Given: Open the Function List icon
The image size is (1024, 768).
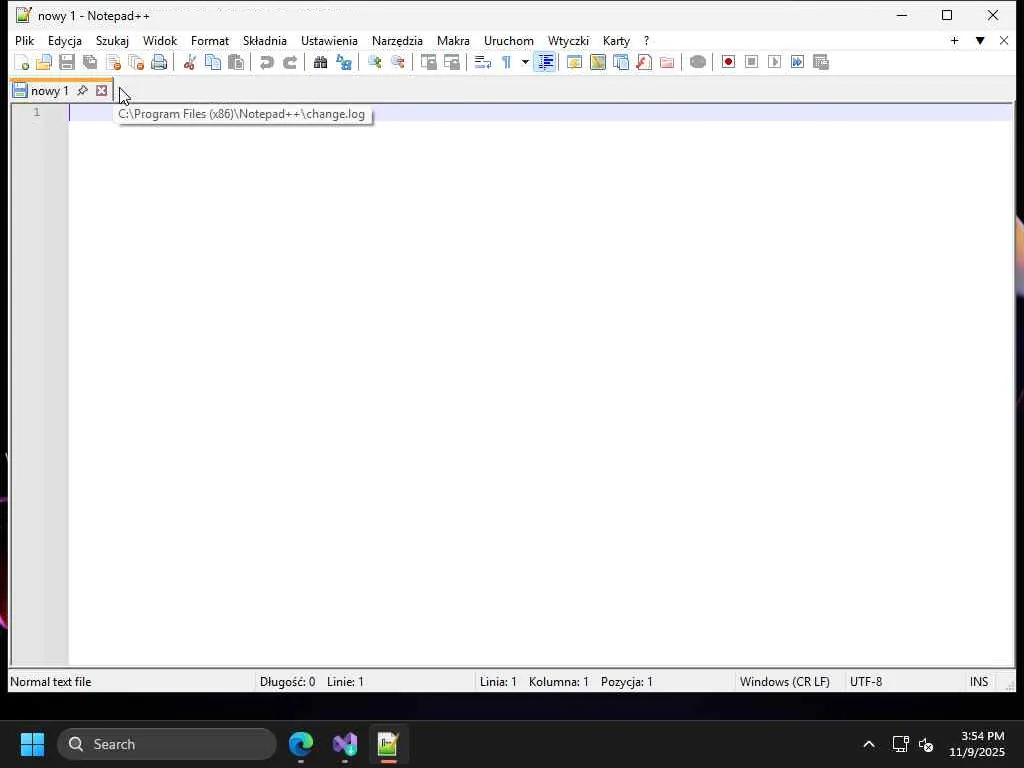Looking at the screenshot, I should tap(644, 63).
